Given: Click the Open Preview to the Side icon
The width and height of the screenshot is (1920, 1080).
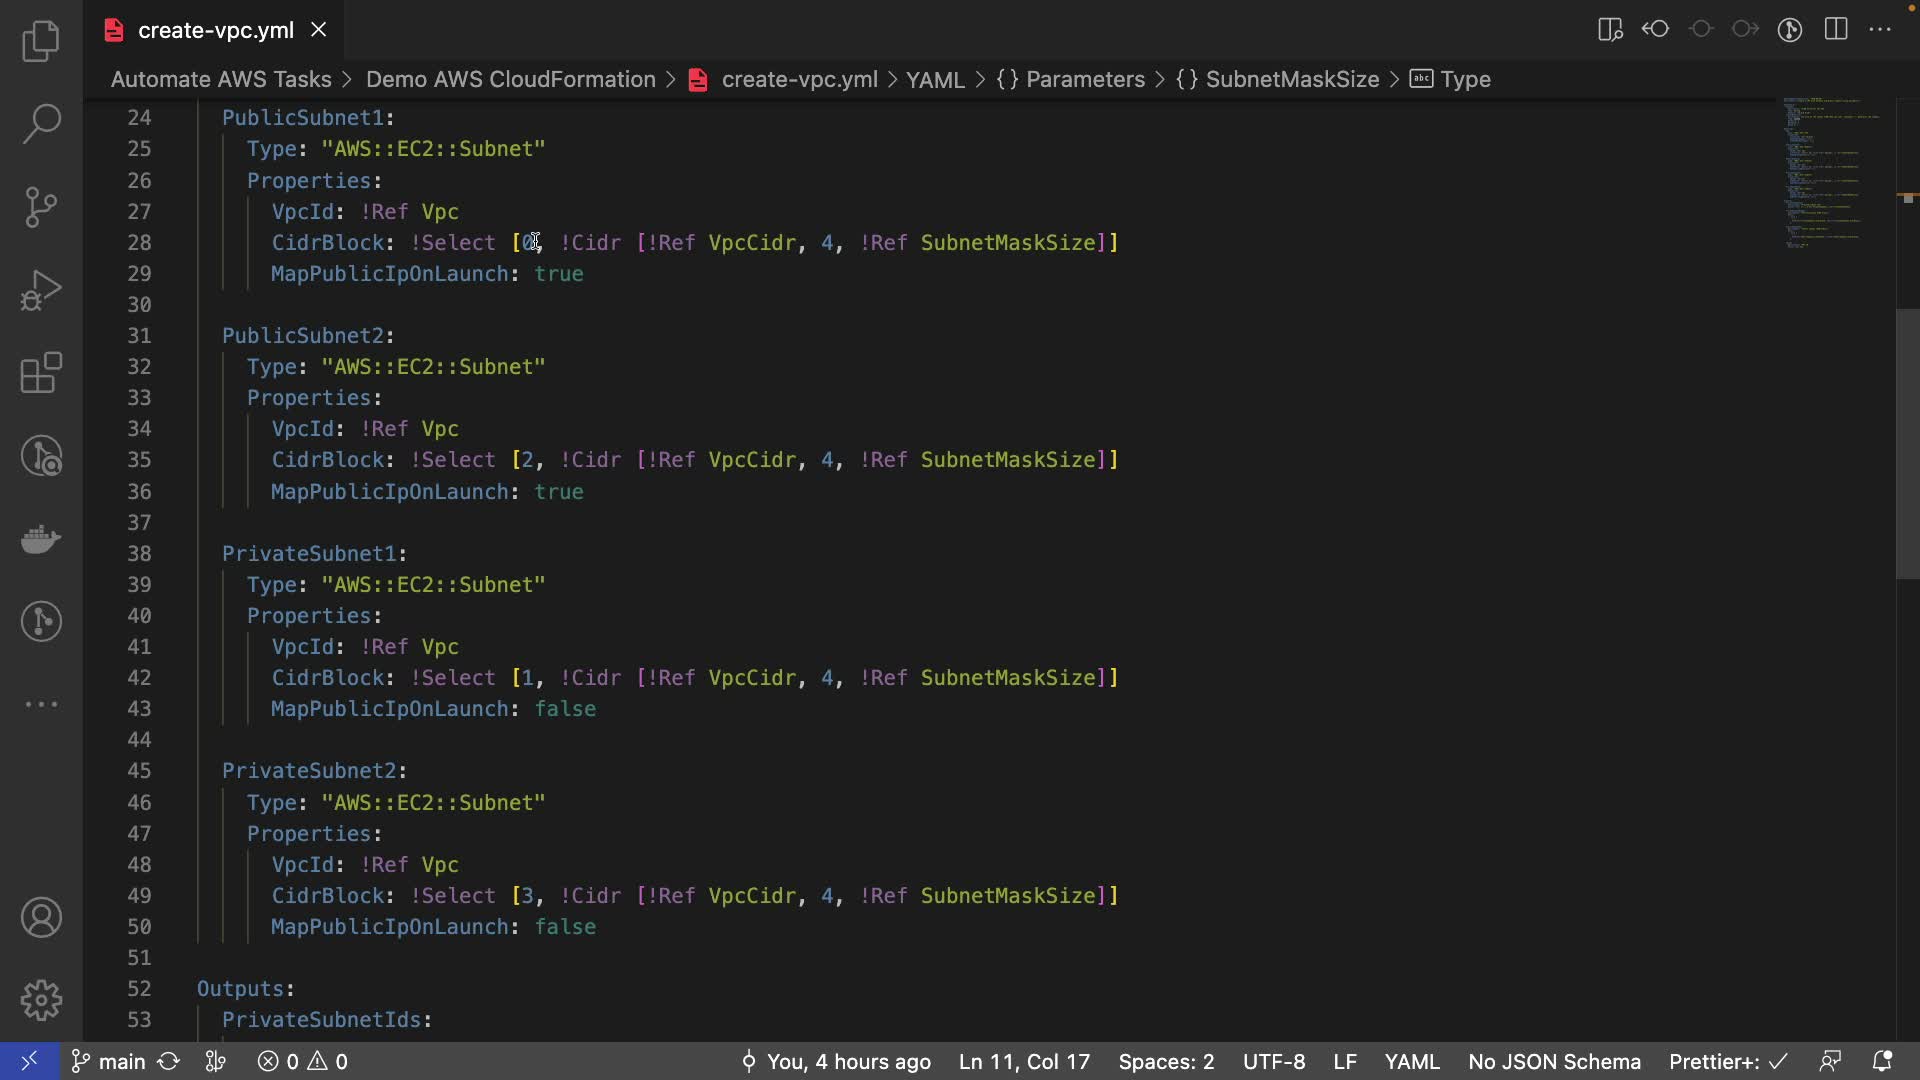Looking at the screenshot, I should click(x=1610, y=30).
